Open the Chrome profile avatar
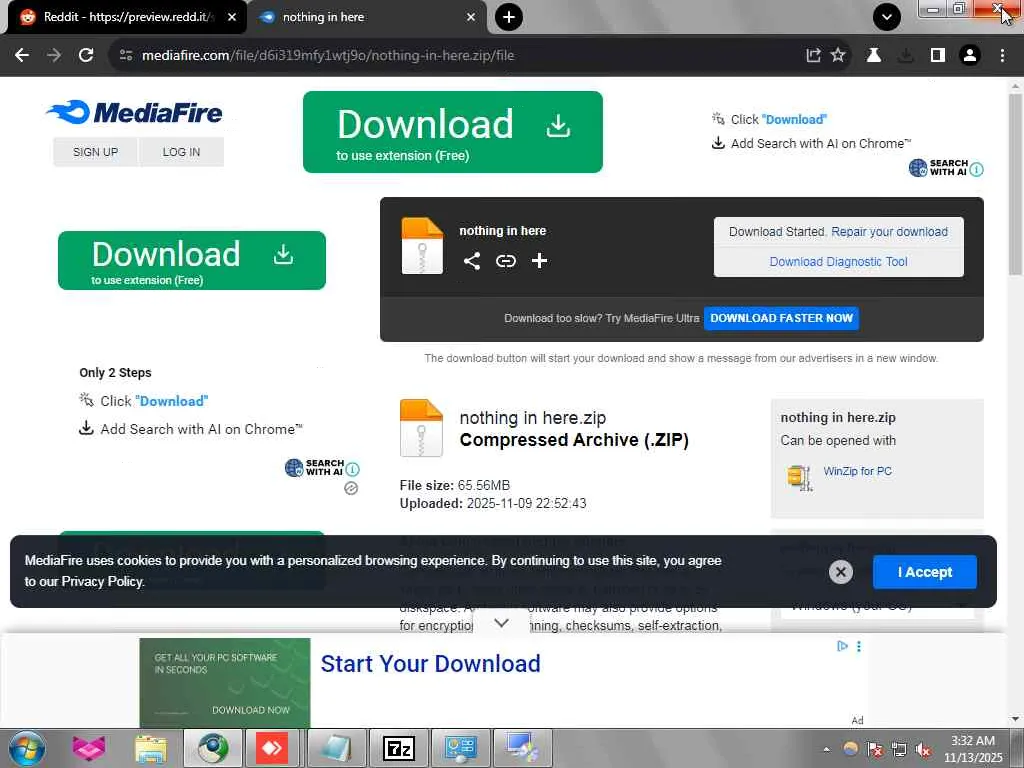 (970, 56)
